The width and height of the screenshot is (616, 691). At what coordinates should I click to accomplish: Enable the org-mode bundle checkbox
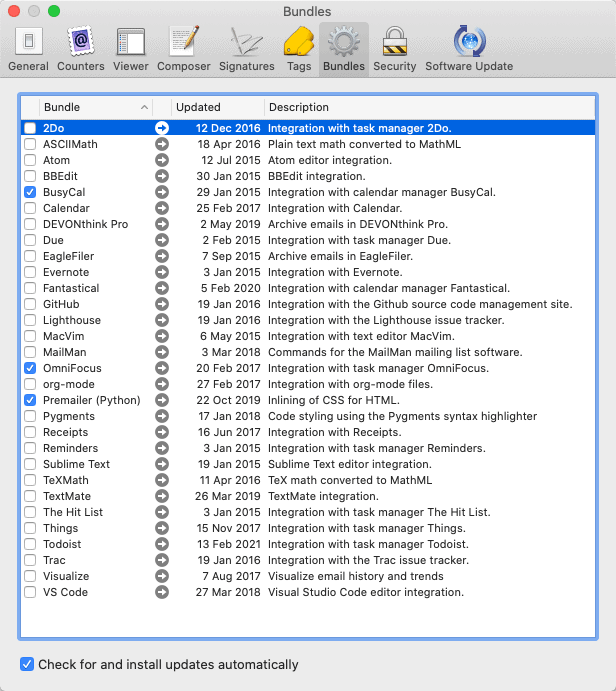[30, 384]
